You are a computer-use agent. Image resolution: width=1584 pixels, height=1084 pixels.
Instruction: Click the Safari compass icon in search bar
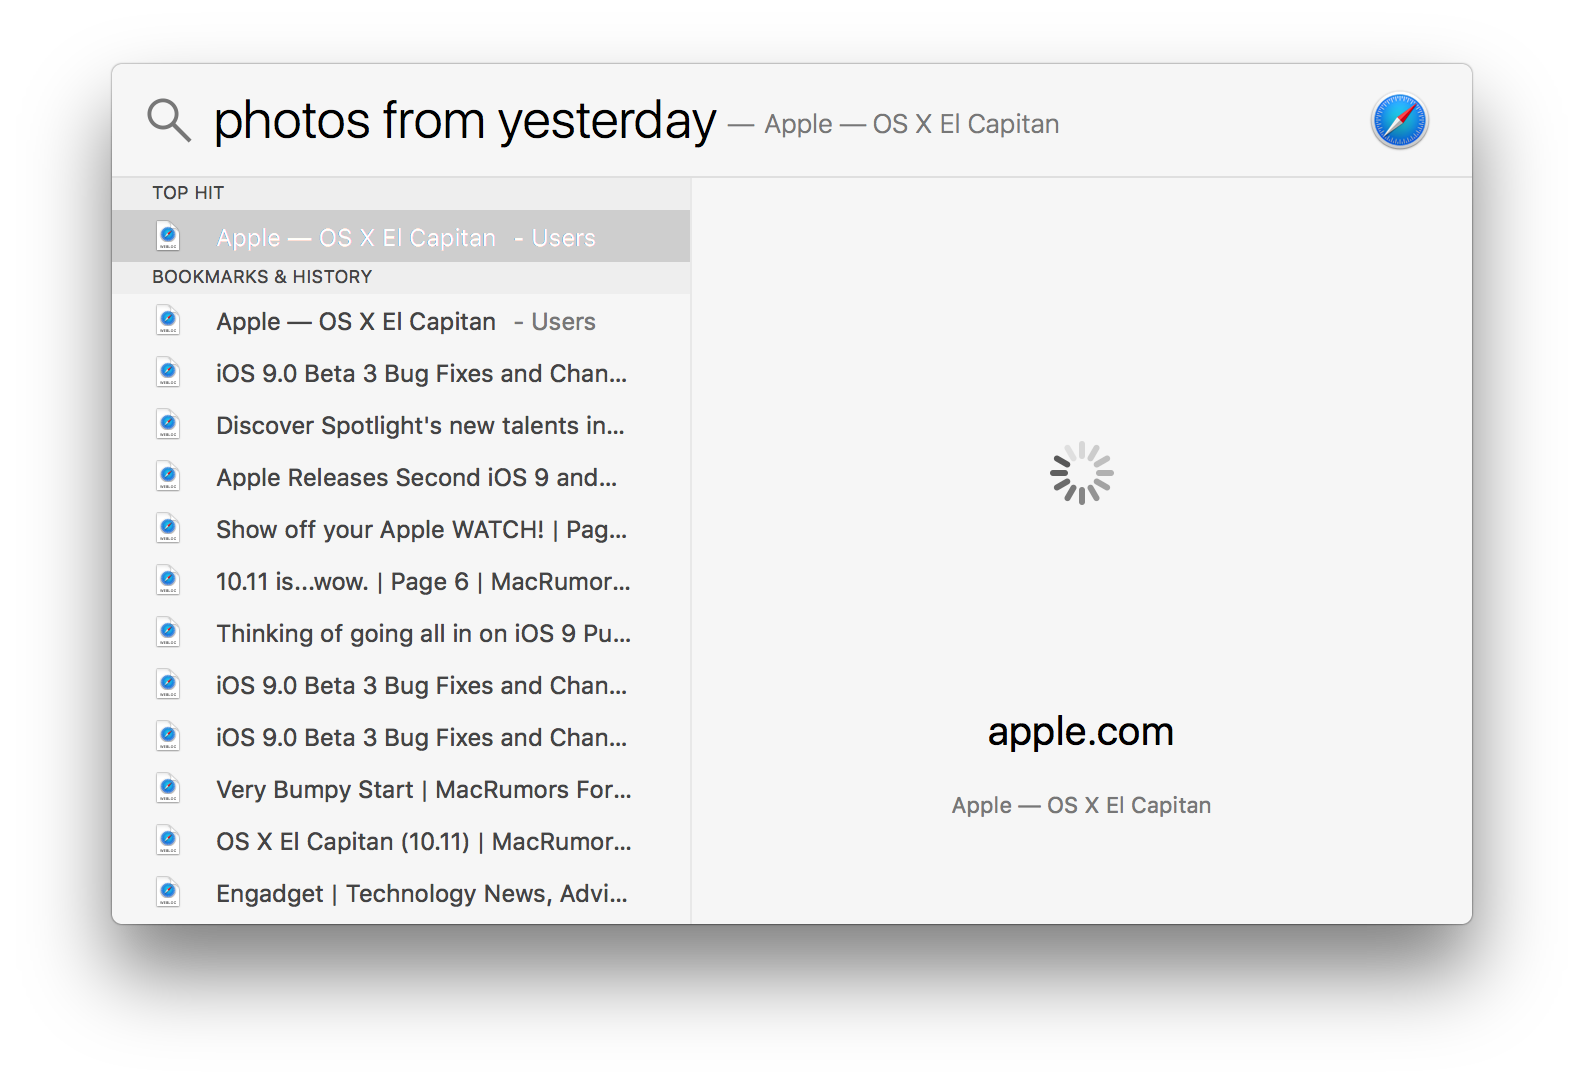[1399, 122]
